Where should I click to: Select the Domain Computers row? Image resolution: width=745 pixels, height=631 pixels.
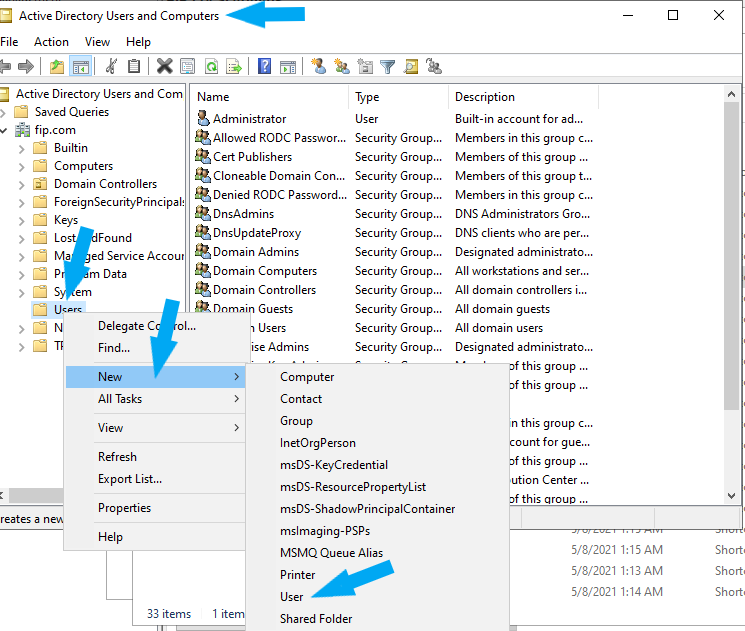[394, 271]
